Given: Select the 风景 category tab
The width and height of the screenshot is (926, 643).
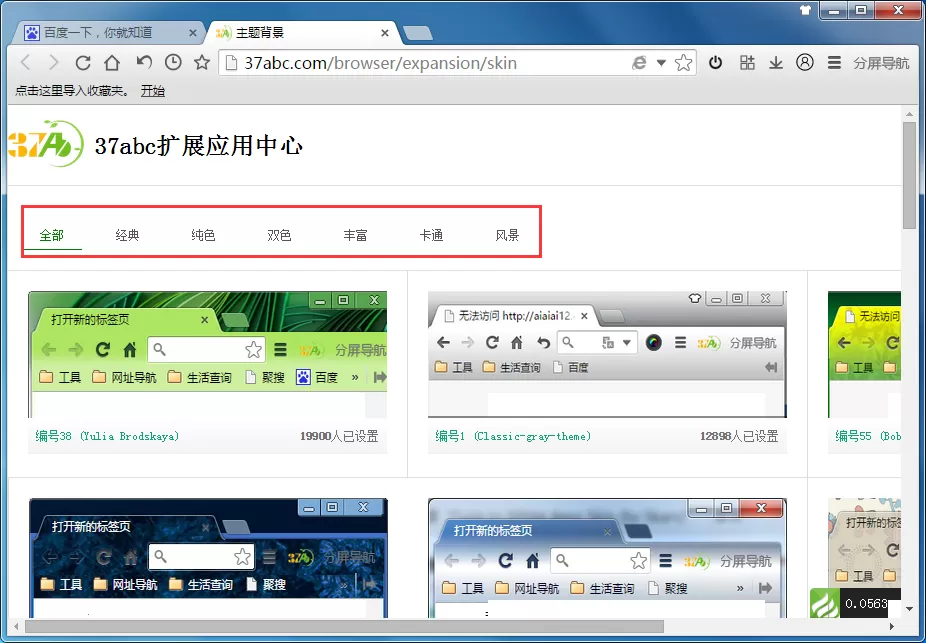Looking at the screenshot, I should click(x=507, y=235).
